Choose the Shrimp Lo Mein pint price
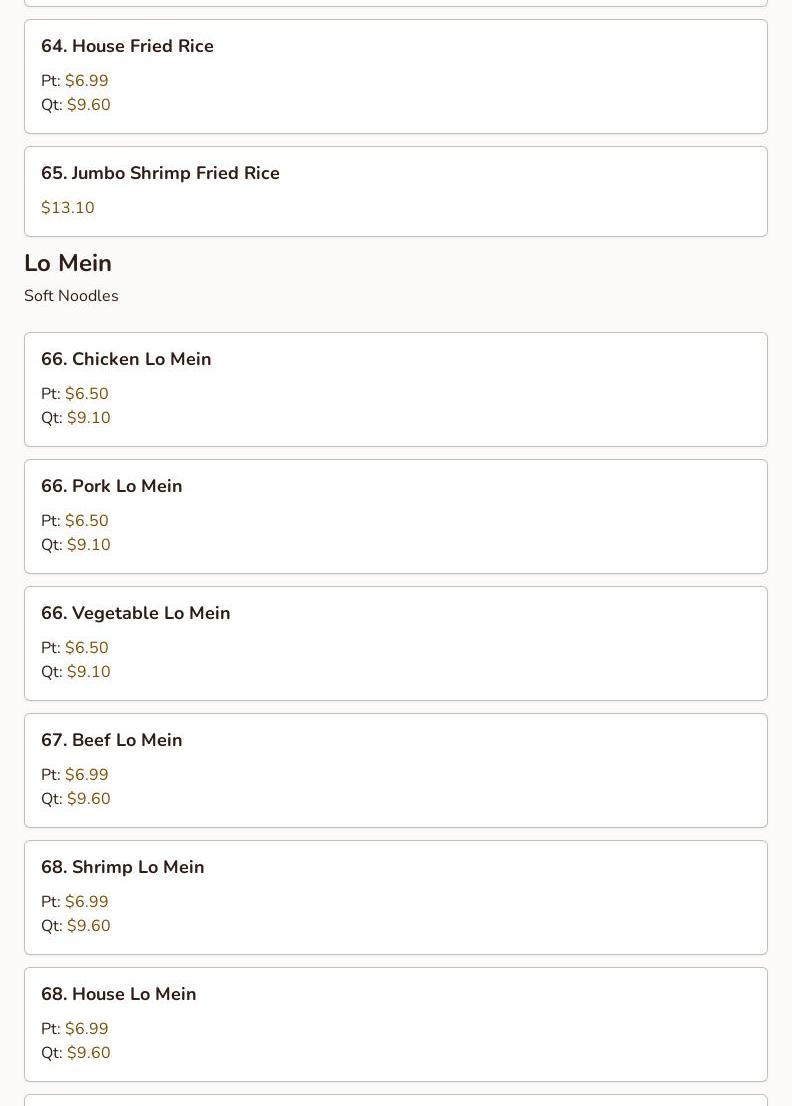The height and width of the screenshot is (1106, 792). pyautogui.click(x=86, y=902)
